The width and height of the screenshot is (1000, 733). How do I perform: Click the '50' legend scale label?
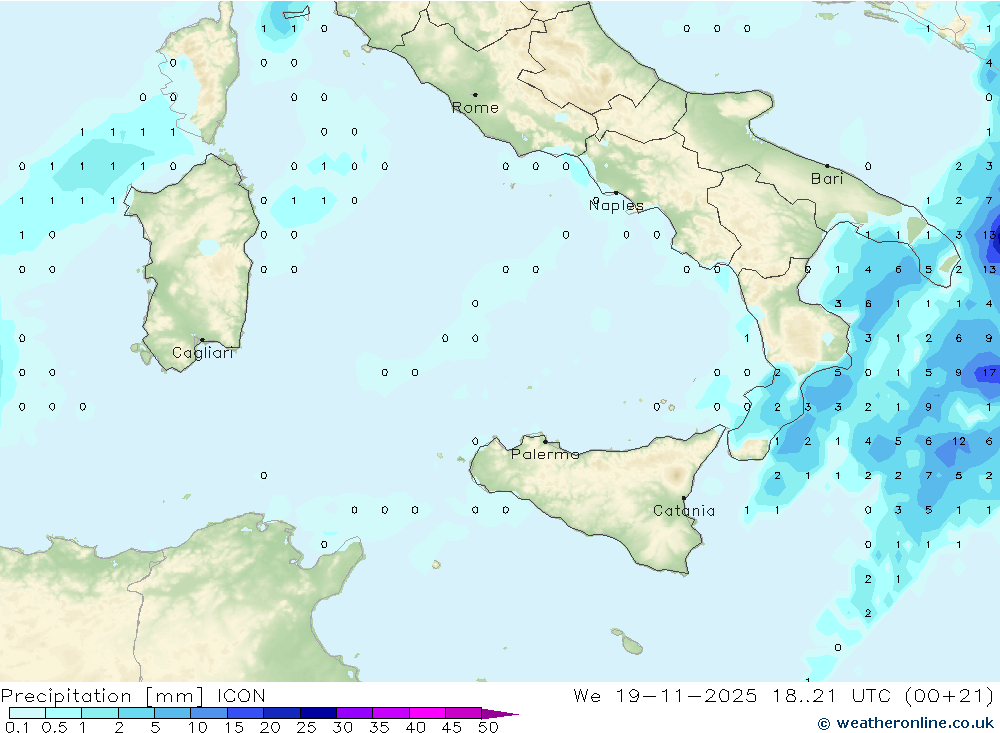point(489,727)
